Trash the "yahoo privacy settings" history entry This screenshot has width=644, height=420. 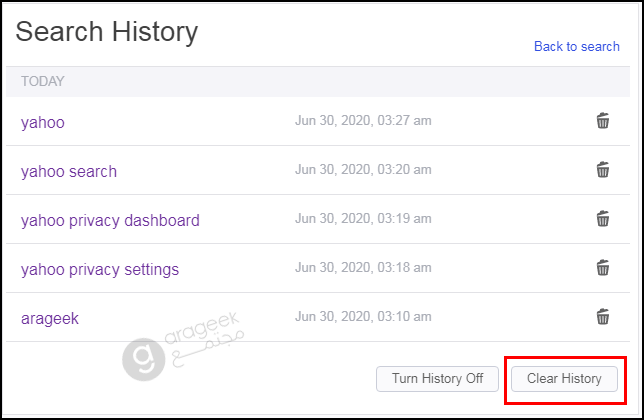(603, 267)
